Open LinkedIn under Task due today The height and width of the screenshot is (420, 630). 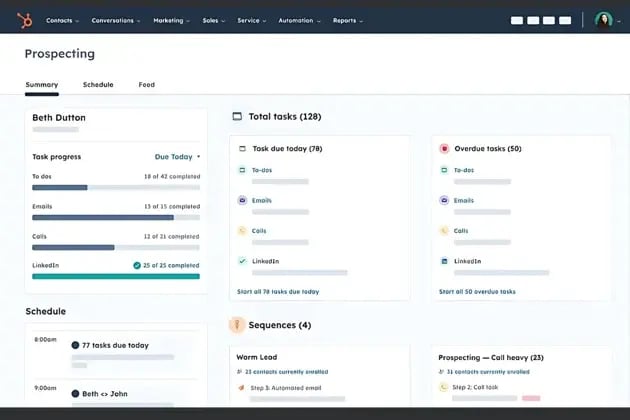tap(266, 261)
